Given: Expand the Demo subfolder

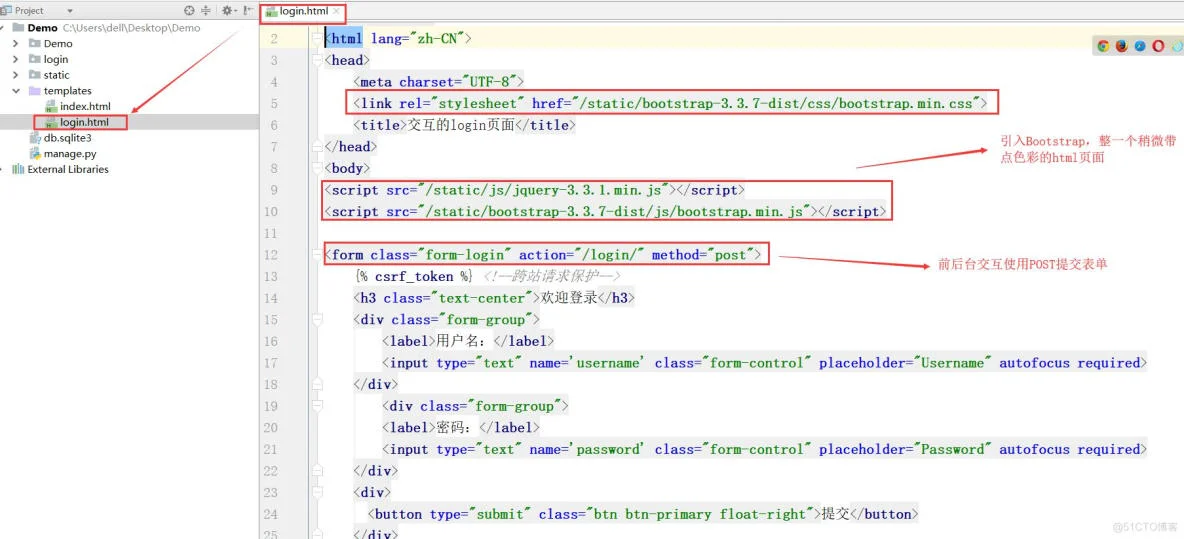Looking at the screenshot, I should pos(16,43).
